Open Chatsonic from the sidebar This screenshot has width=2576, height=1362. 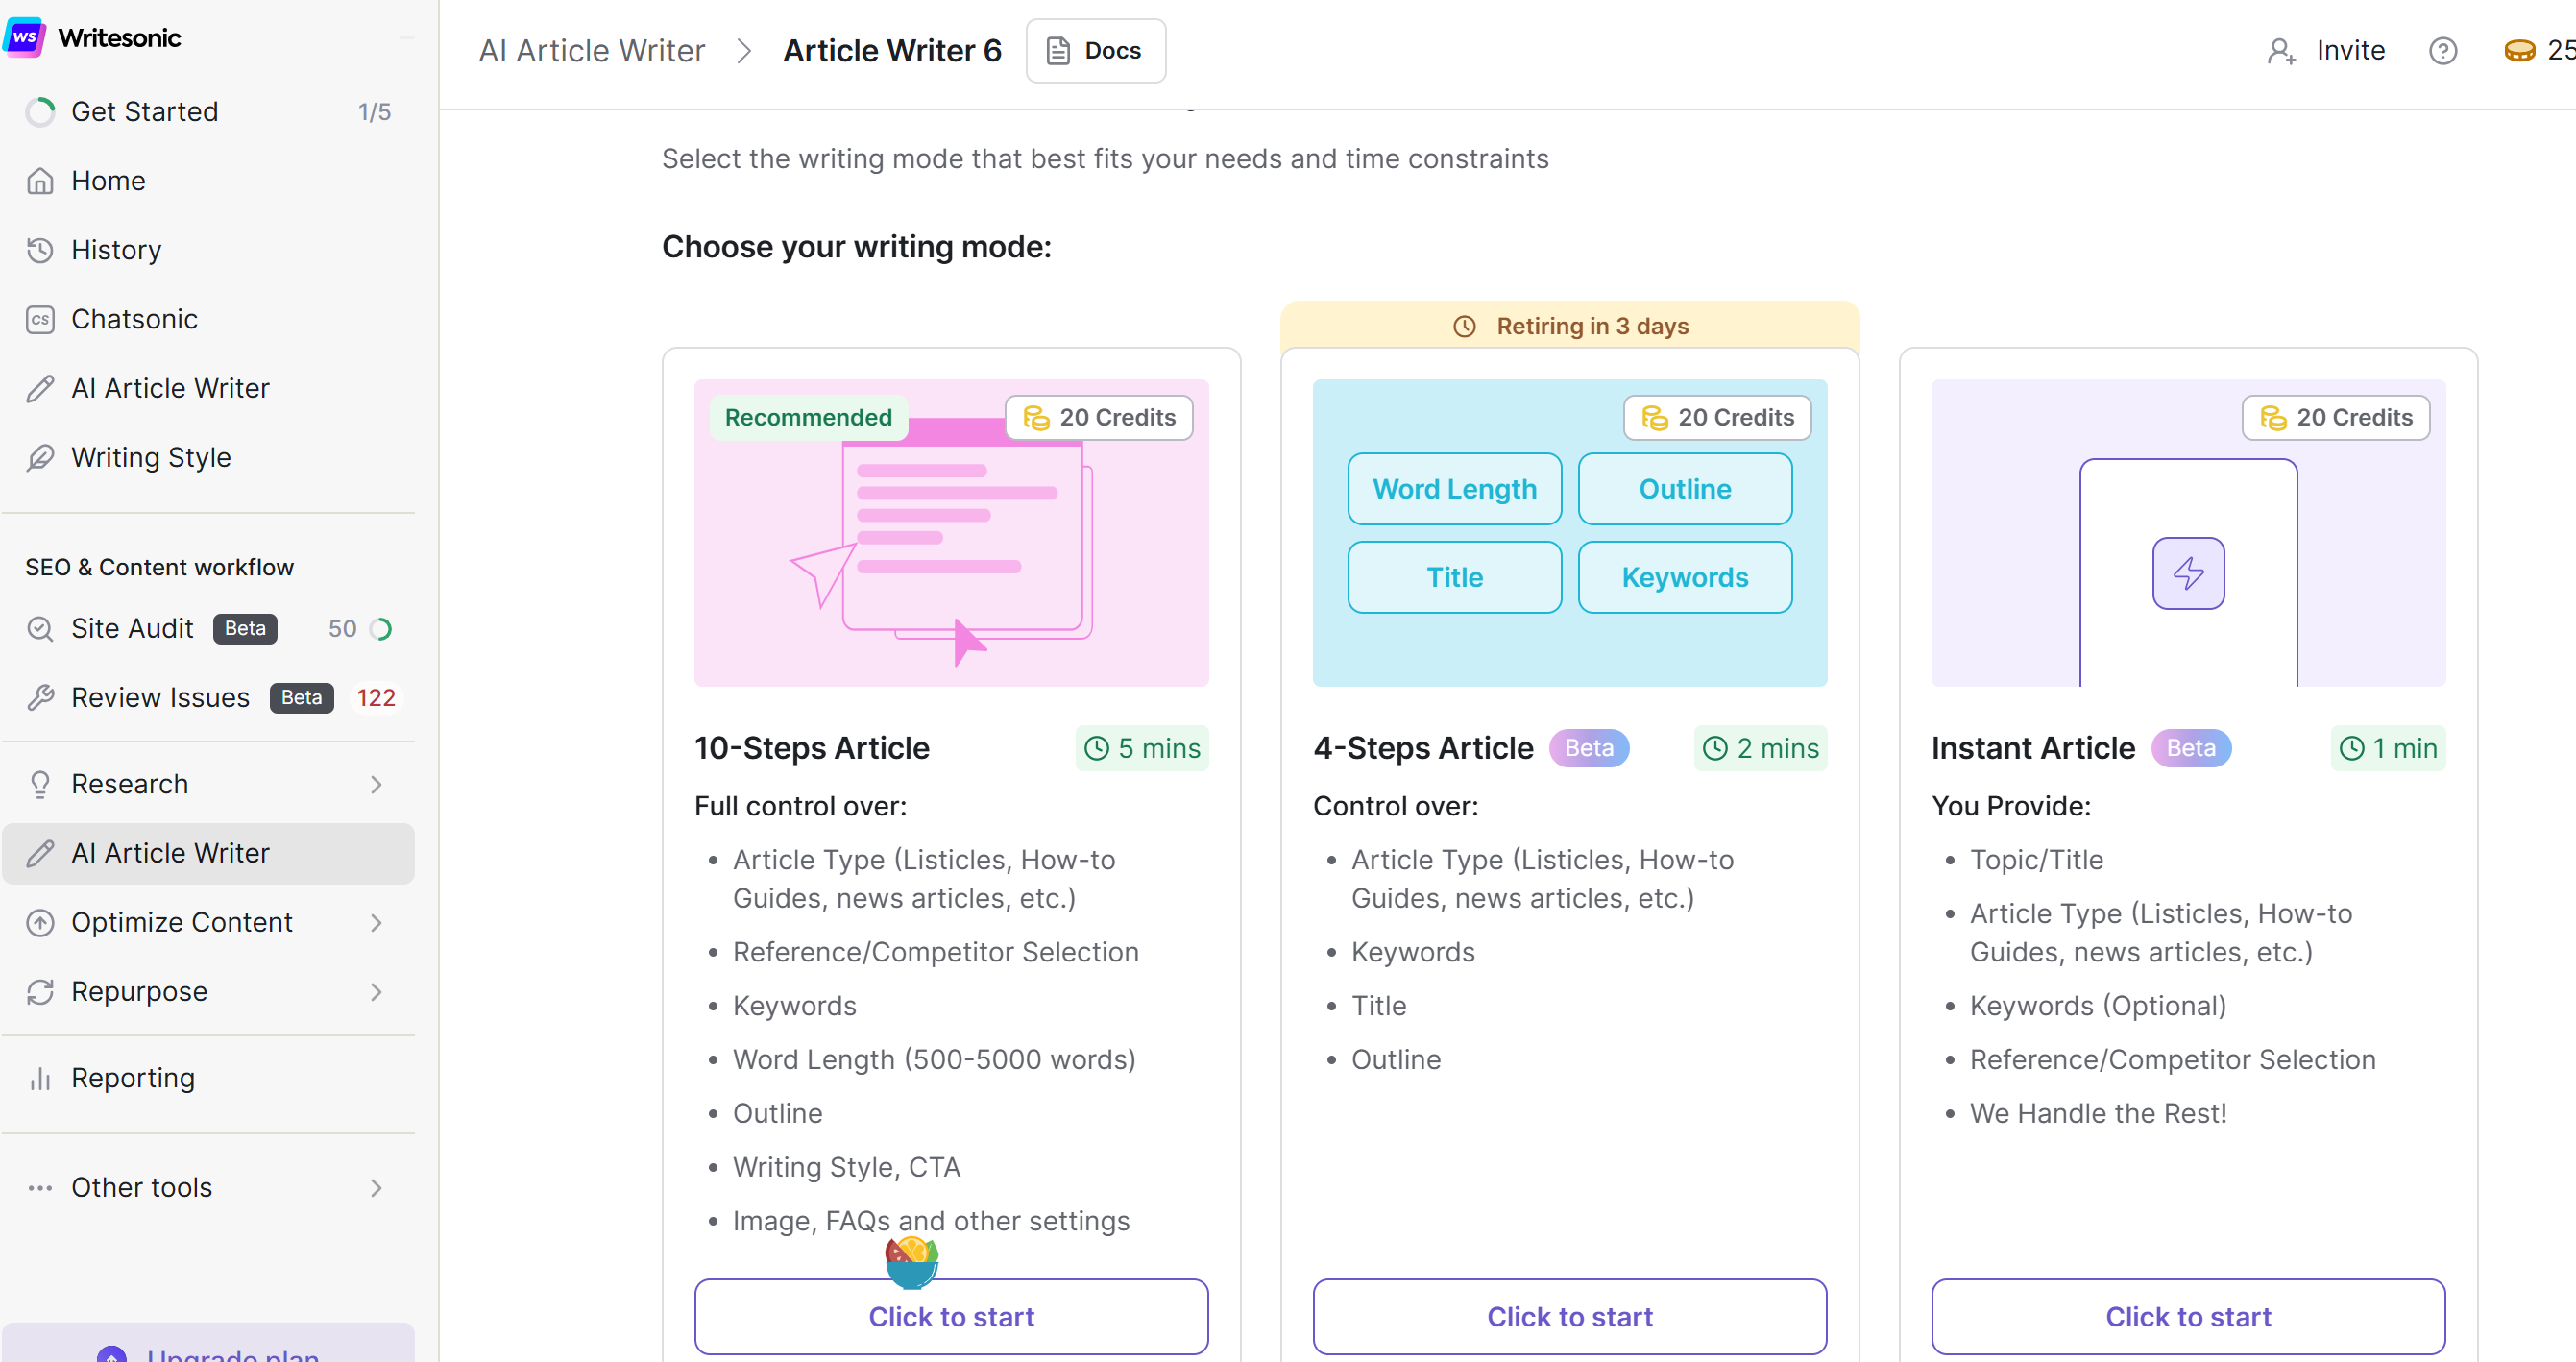tap(134, 319)
